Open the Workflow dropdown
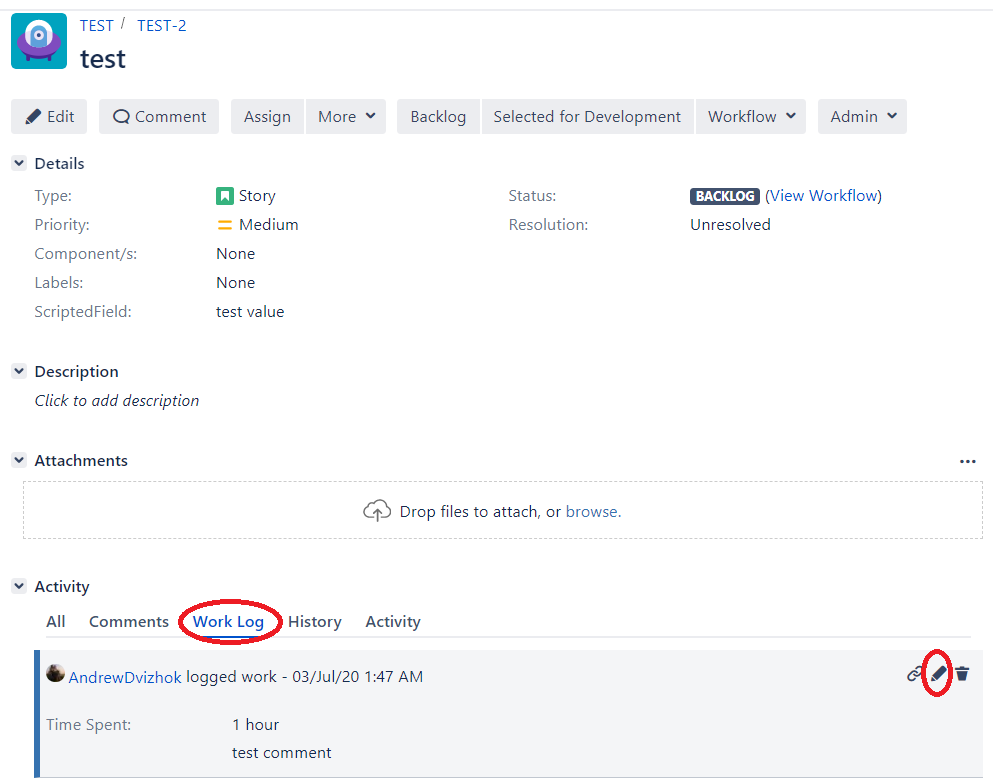This screenshot has height=781, width=993. (751, 117)
